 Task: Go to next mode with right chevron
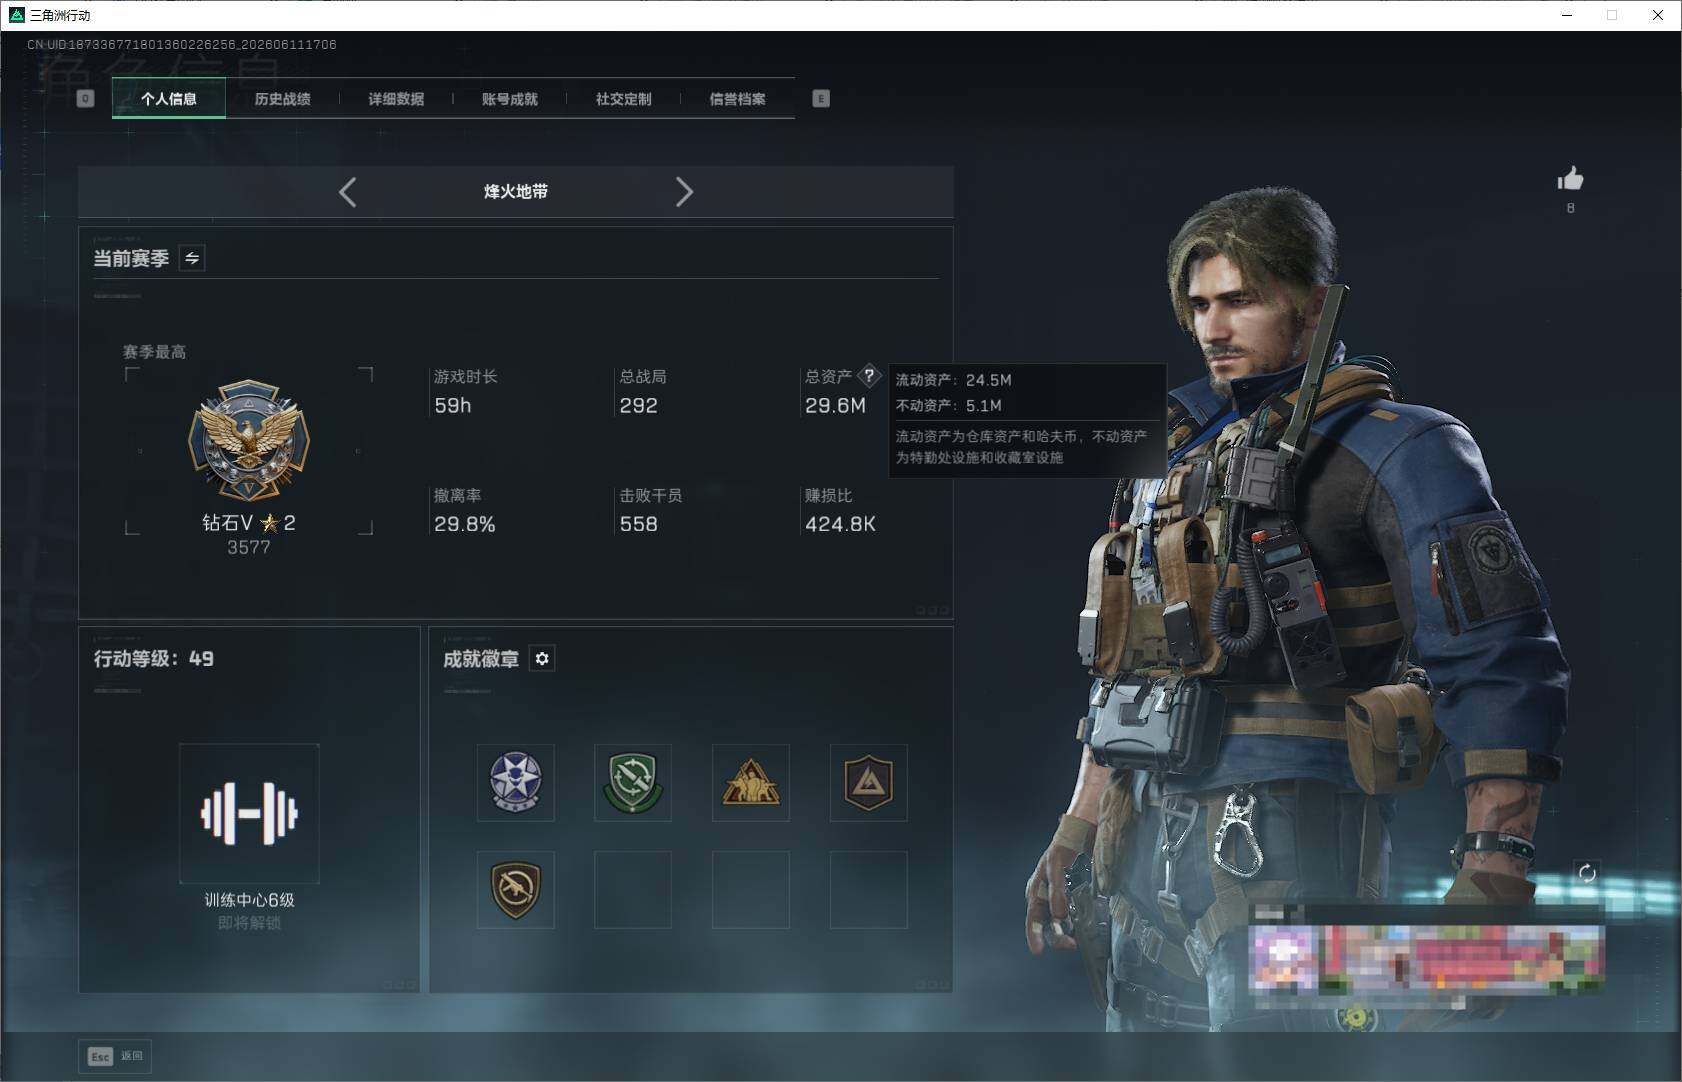[x=684, y=192]
